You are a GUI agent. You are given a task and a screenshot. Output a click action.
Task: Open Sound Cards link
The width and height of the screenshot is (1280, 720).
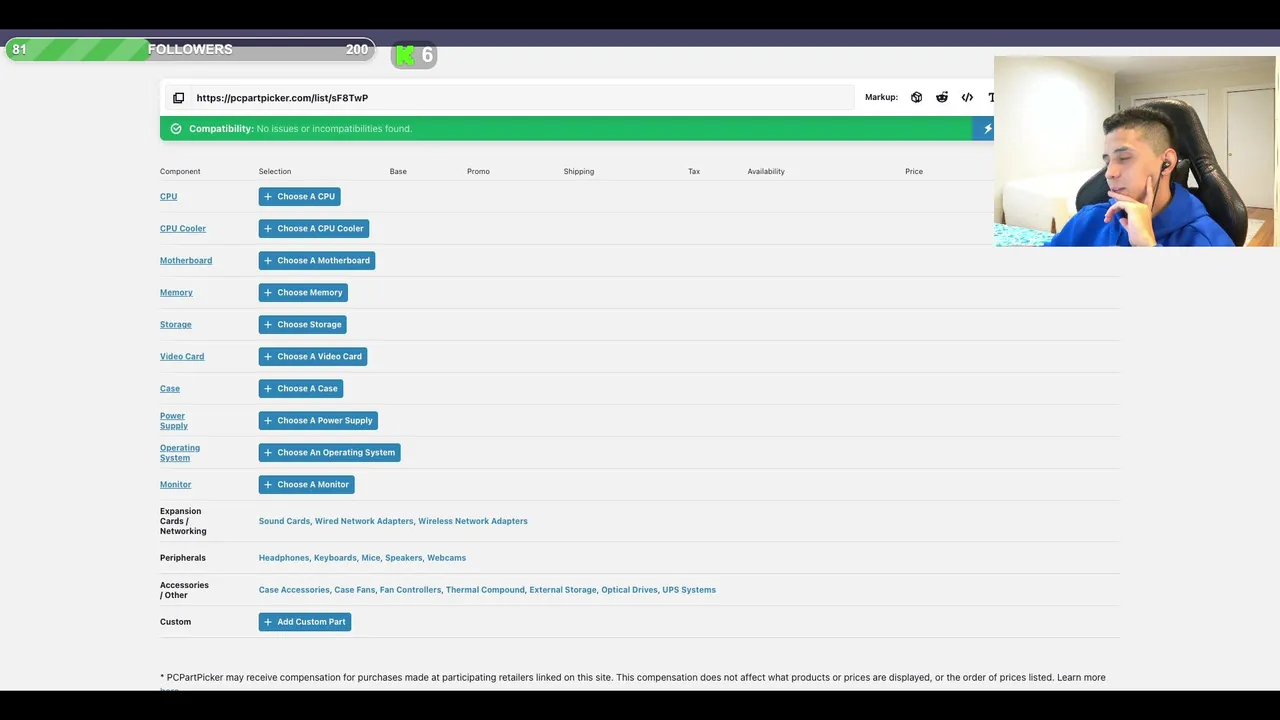coord(284,521)
